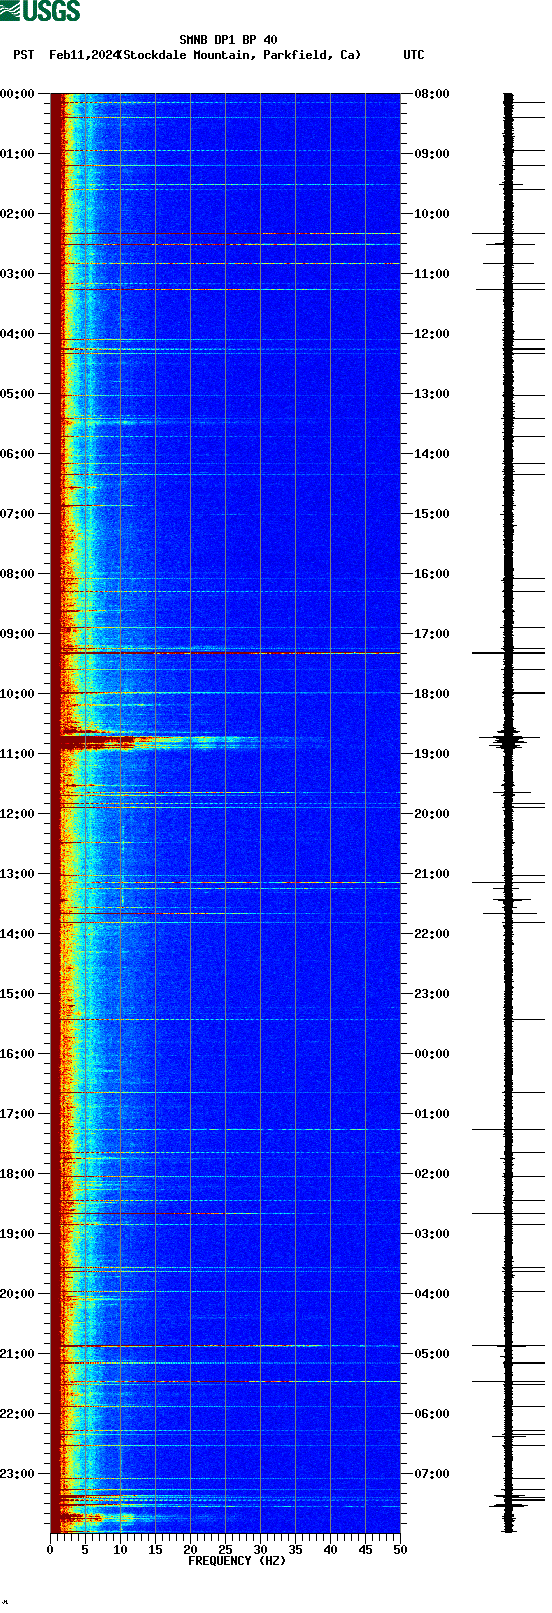Click the 22:00 PST time label
The width and height of the screenshot is (552, 1613).
[18, 1414]
